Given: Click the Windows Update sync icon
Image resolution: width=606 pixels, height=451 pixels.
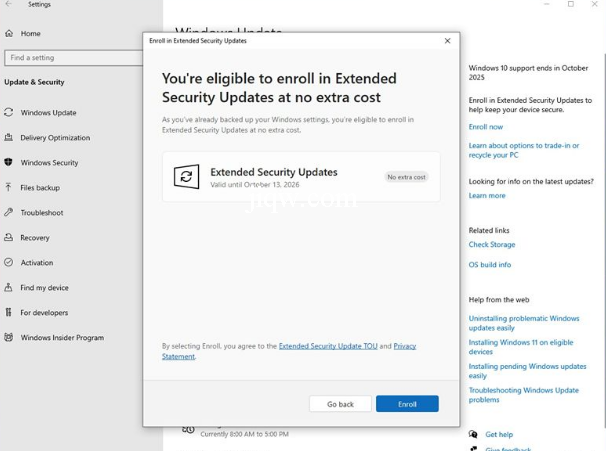Looking at the screenshot, I should pyautogui.click(x=9, y=112).
